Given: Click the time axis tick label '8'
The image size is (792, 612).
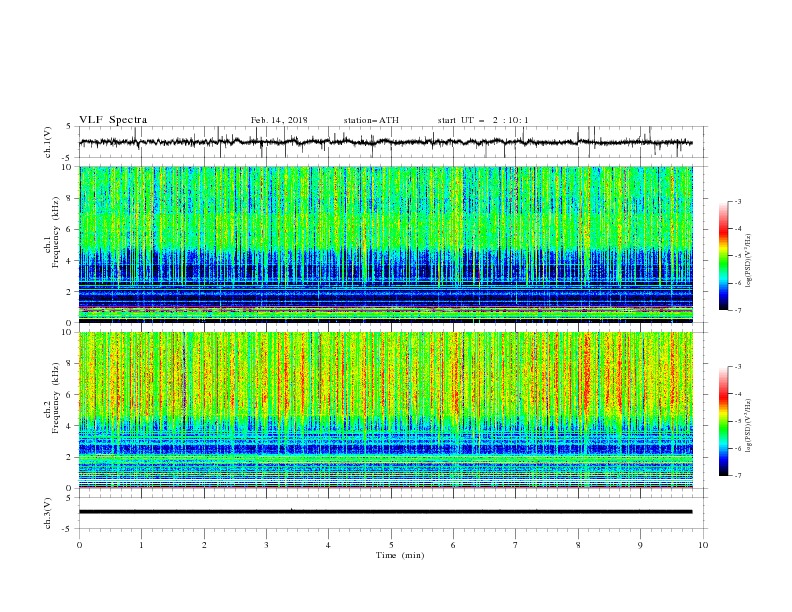Looking at the screenshot, I should (x=578, y=545).
